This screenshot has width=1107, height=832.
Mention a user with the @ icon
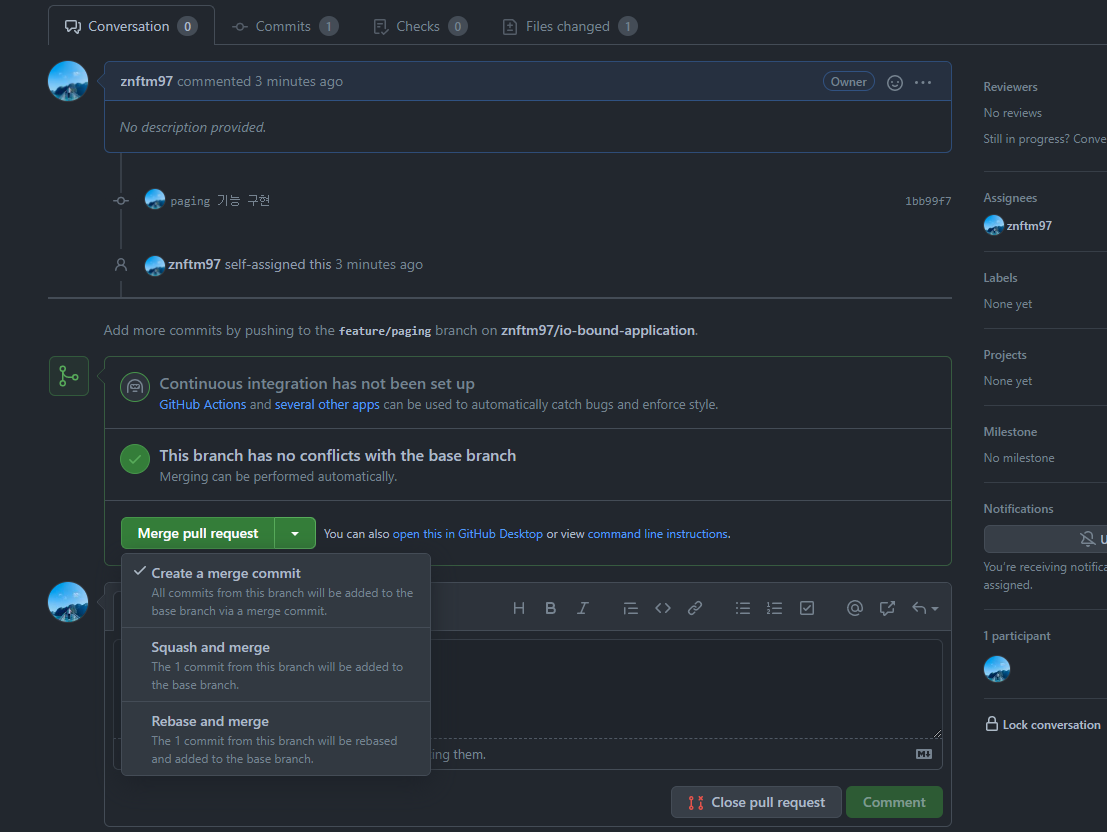point(854,608)
